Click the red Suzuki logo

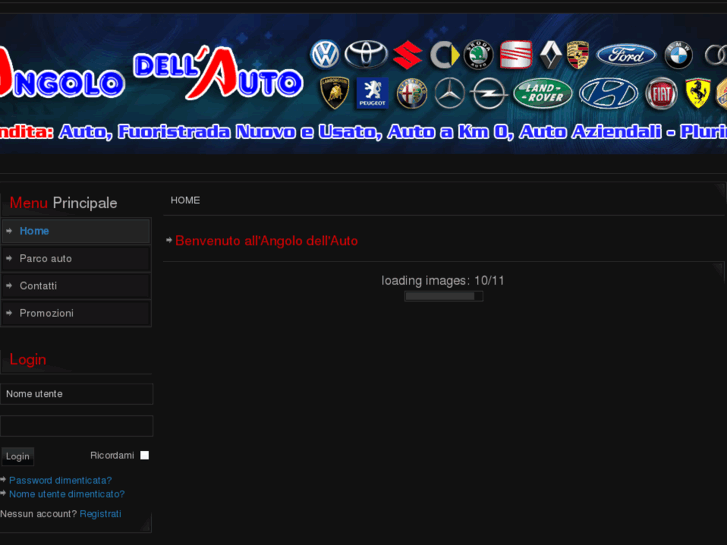point(408,55)
